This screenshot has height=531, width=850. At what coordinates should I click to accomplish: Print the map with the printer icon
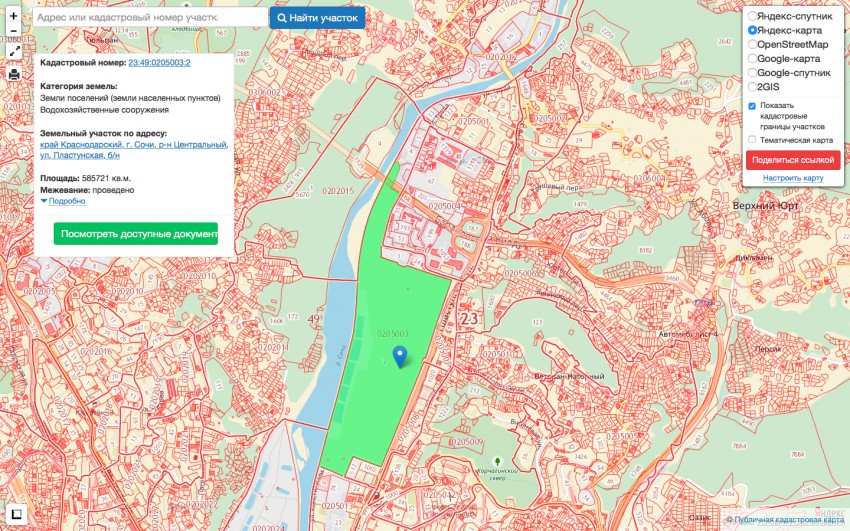pos(14,74)
